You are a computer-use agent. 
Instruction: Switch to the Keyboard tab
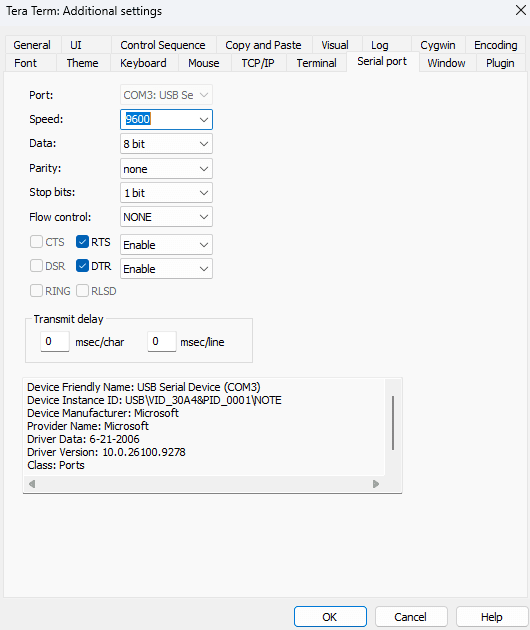click(143, 63)
